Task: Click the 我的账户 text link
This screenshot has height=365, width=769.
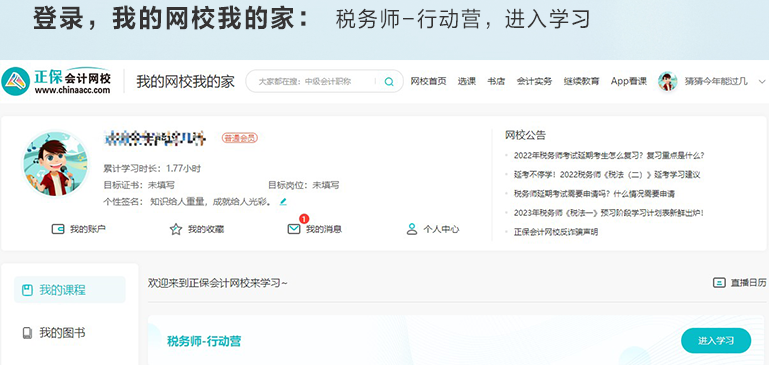Action: coord(88,229)
